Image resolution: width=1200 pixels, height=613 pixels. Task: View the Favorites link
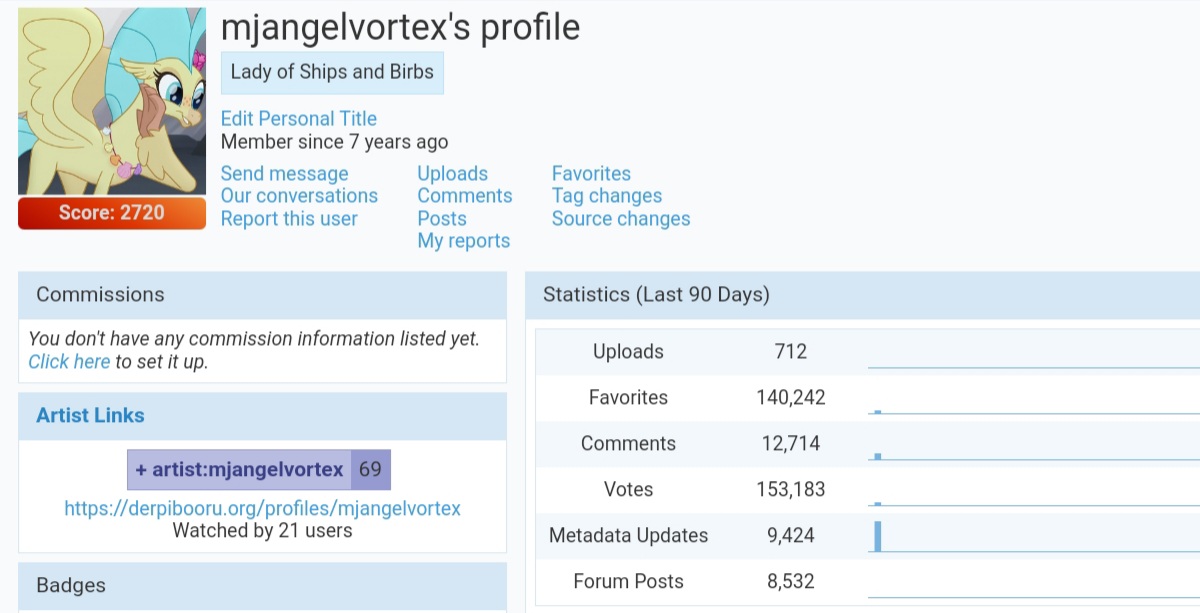coord(591,174)
